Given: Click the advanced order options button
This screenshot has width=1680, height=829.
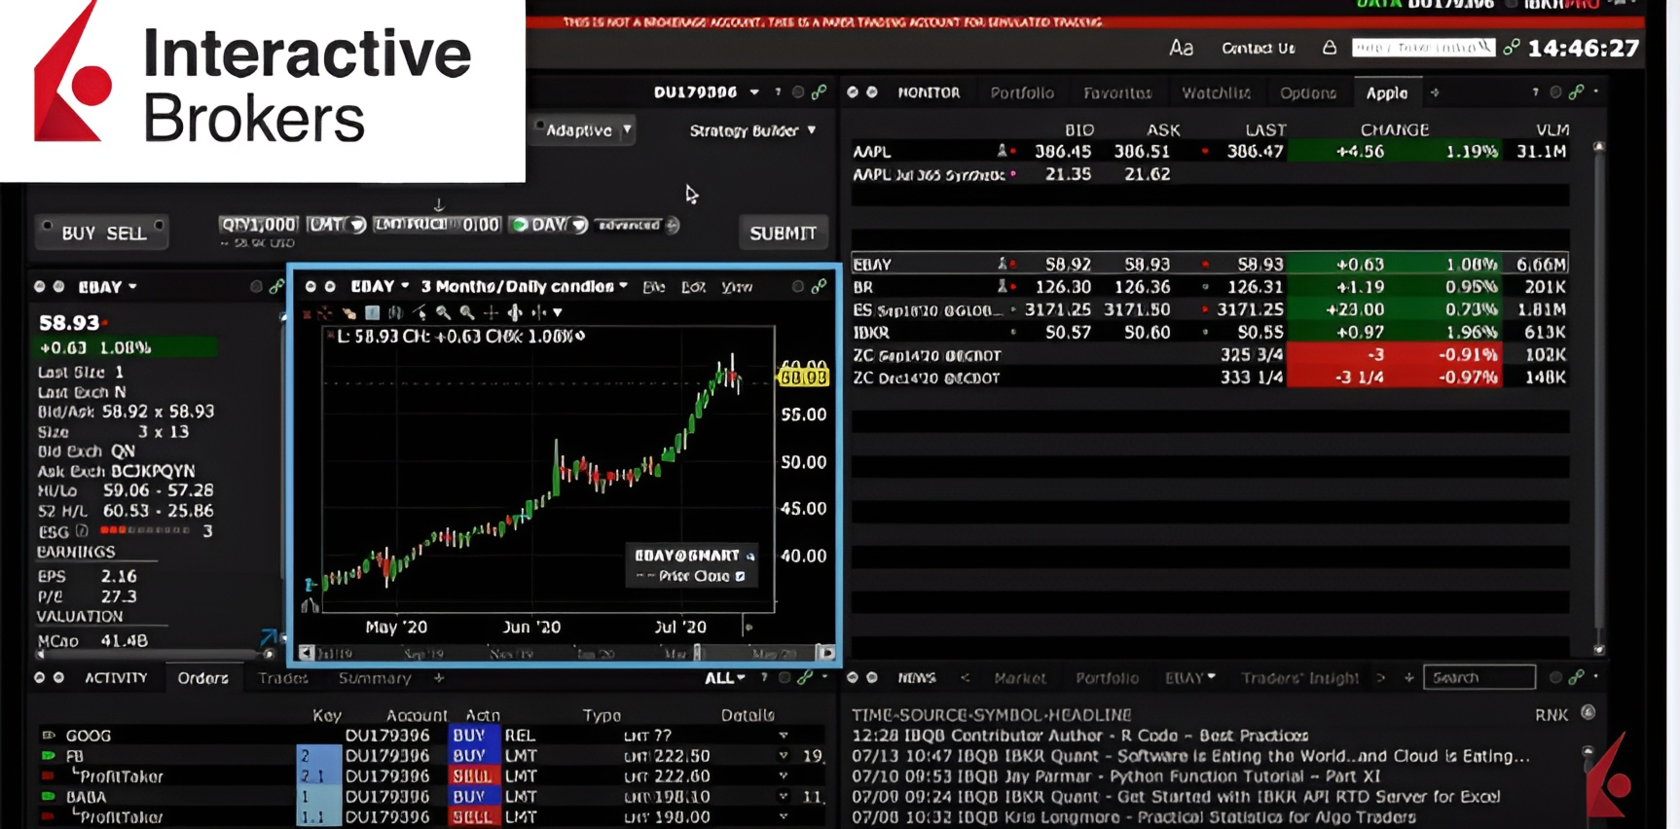Looking at the screenshot, I should 638,225.
